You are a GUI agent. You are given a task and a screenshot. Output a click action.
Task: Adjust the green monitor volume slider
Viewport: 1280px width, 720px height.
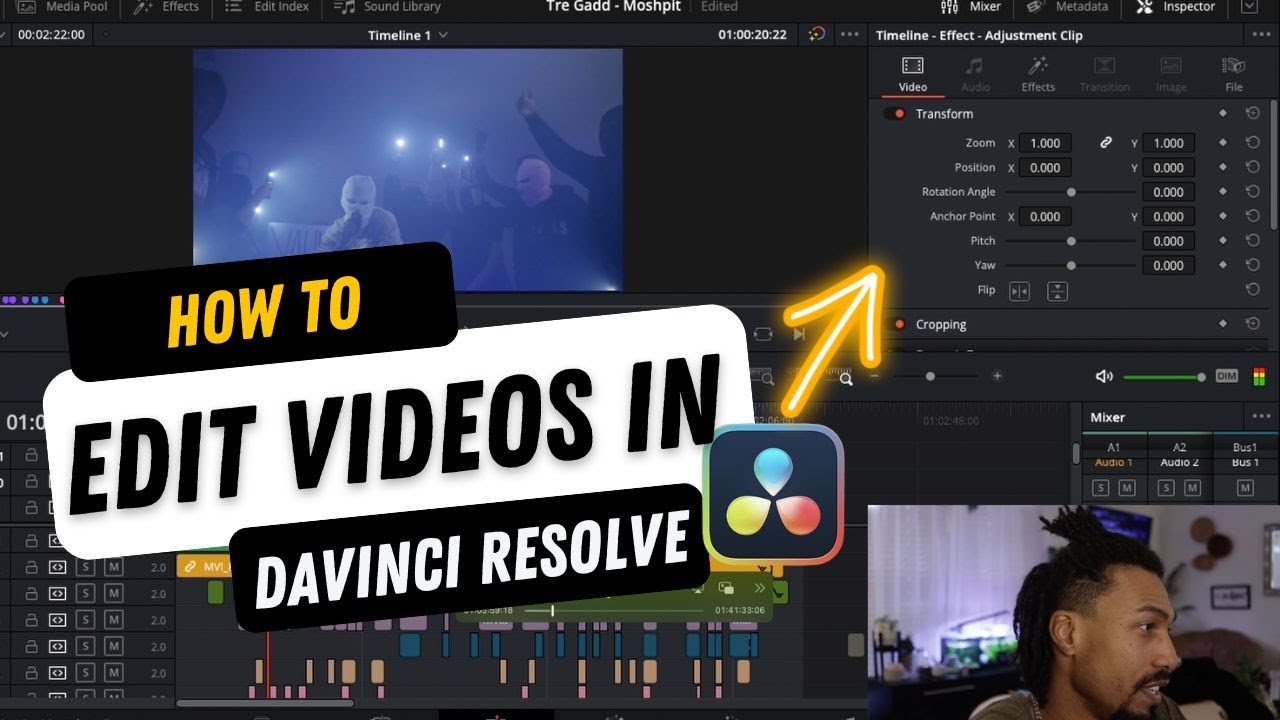coord(1164,377)
